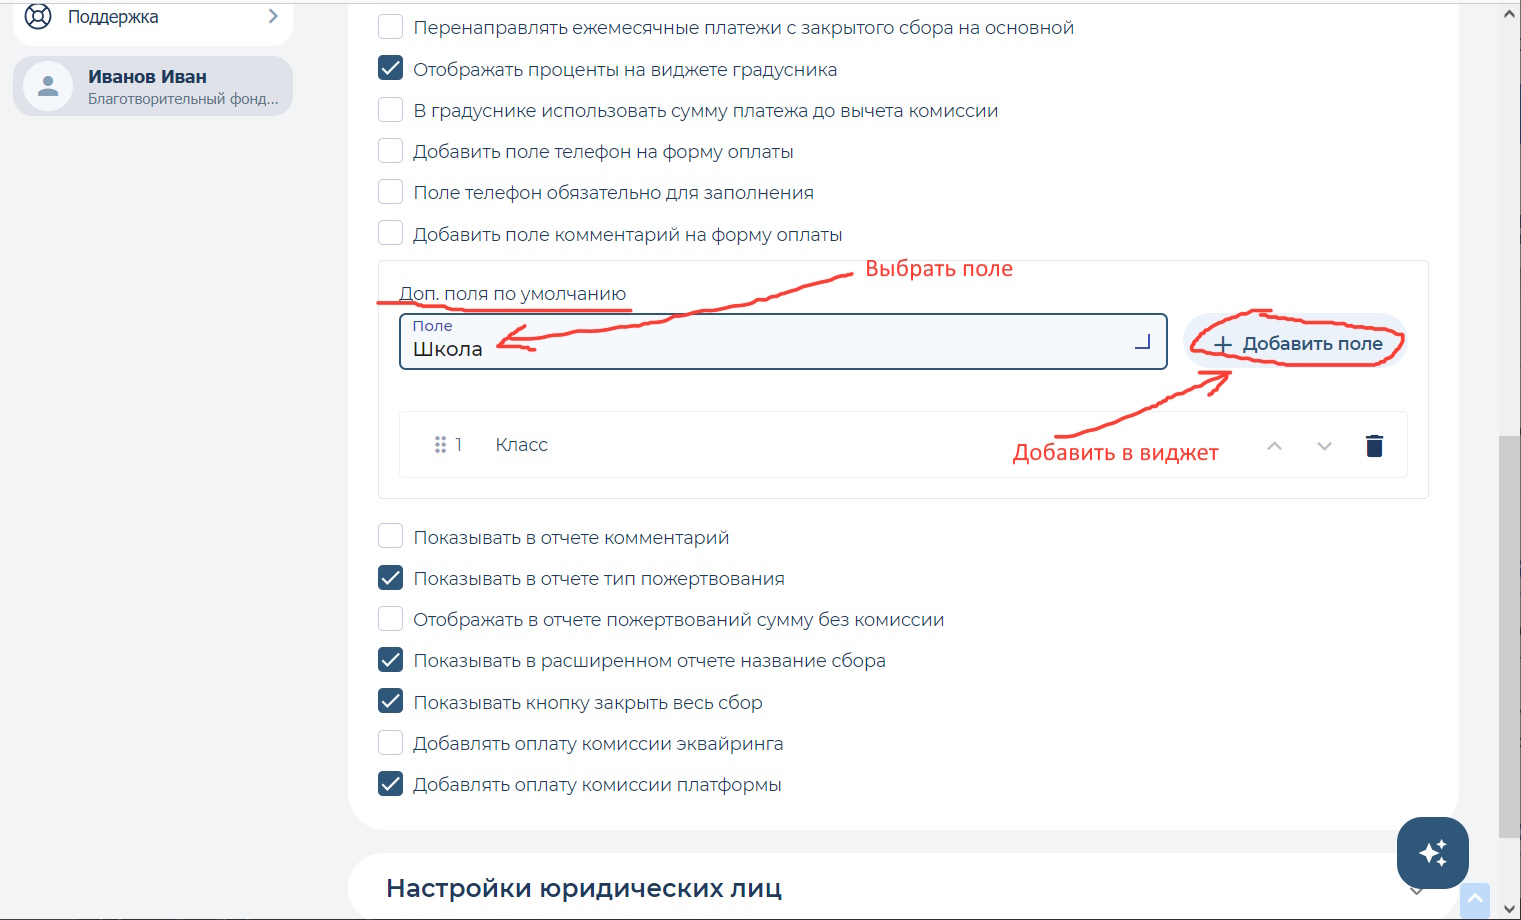Image resolution: width=1521 pixels, height=920 pixels.
Task: Click the page vertical scrollbar thumb
Action: pos(1510,636)
